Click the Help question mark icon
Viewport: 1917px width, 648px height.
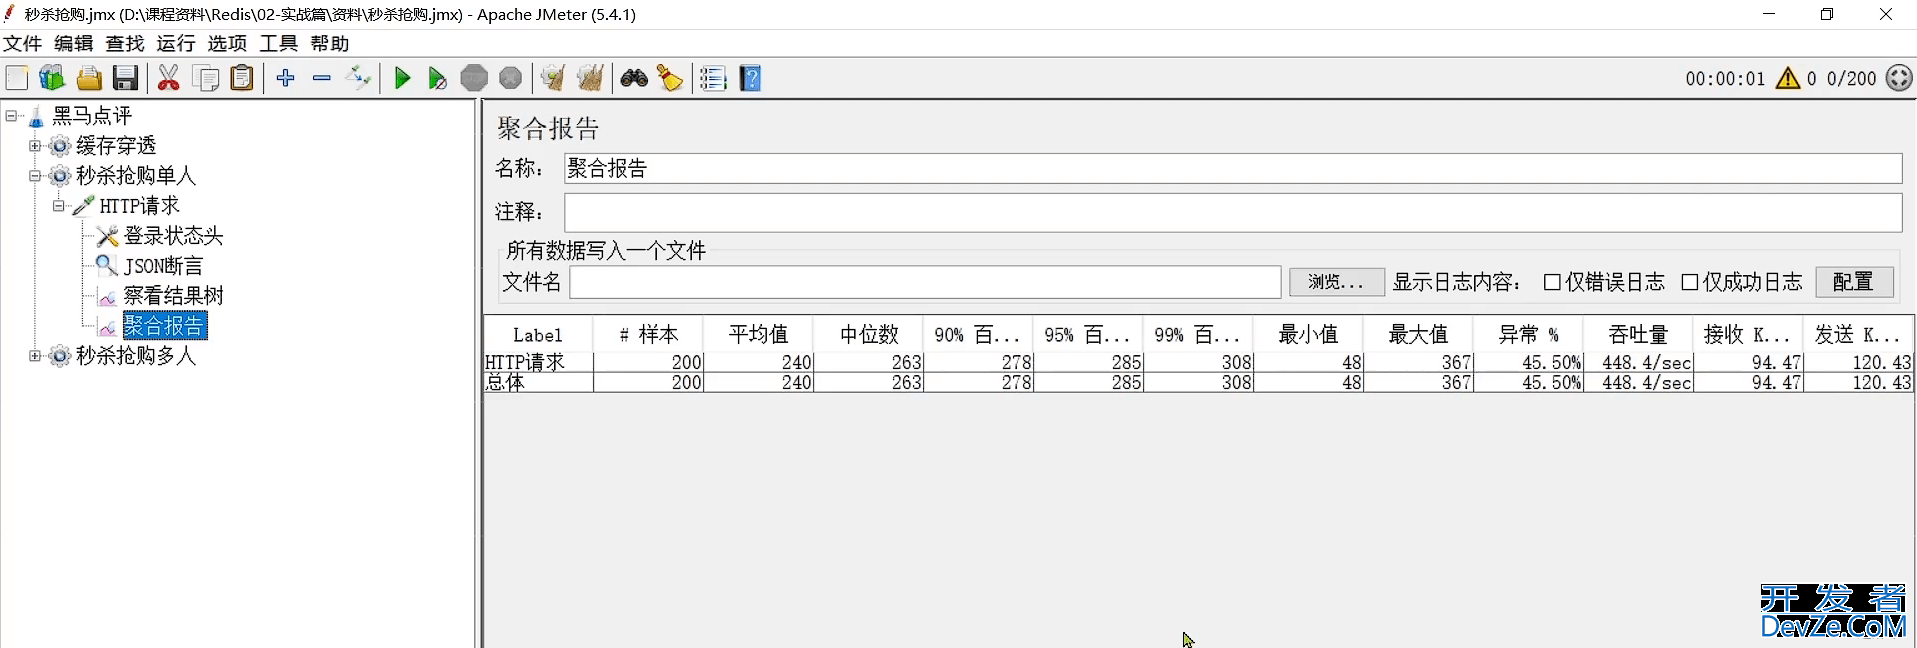tap(750, 78)
